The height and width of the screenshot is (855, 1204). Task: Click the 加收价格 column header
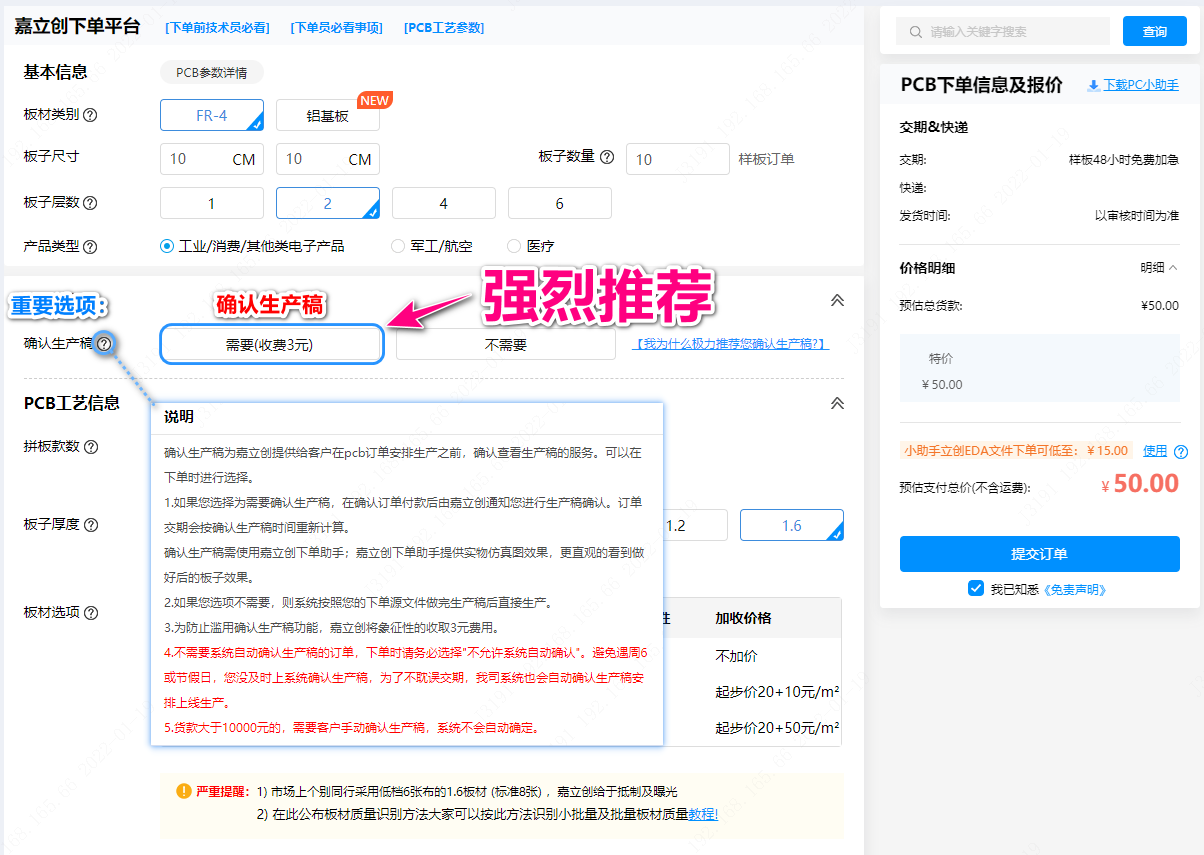point(743,618)
